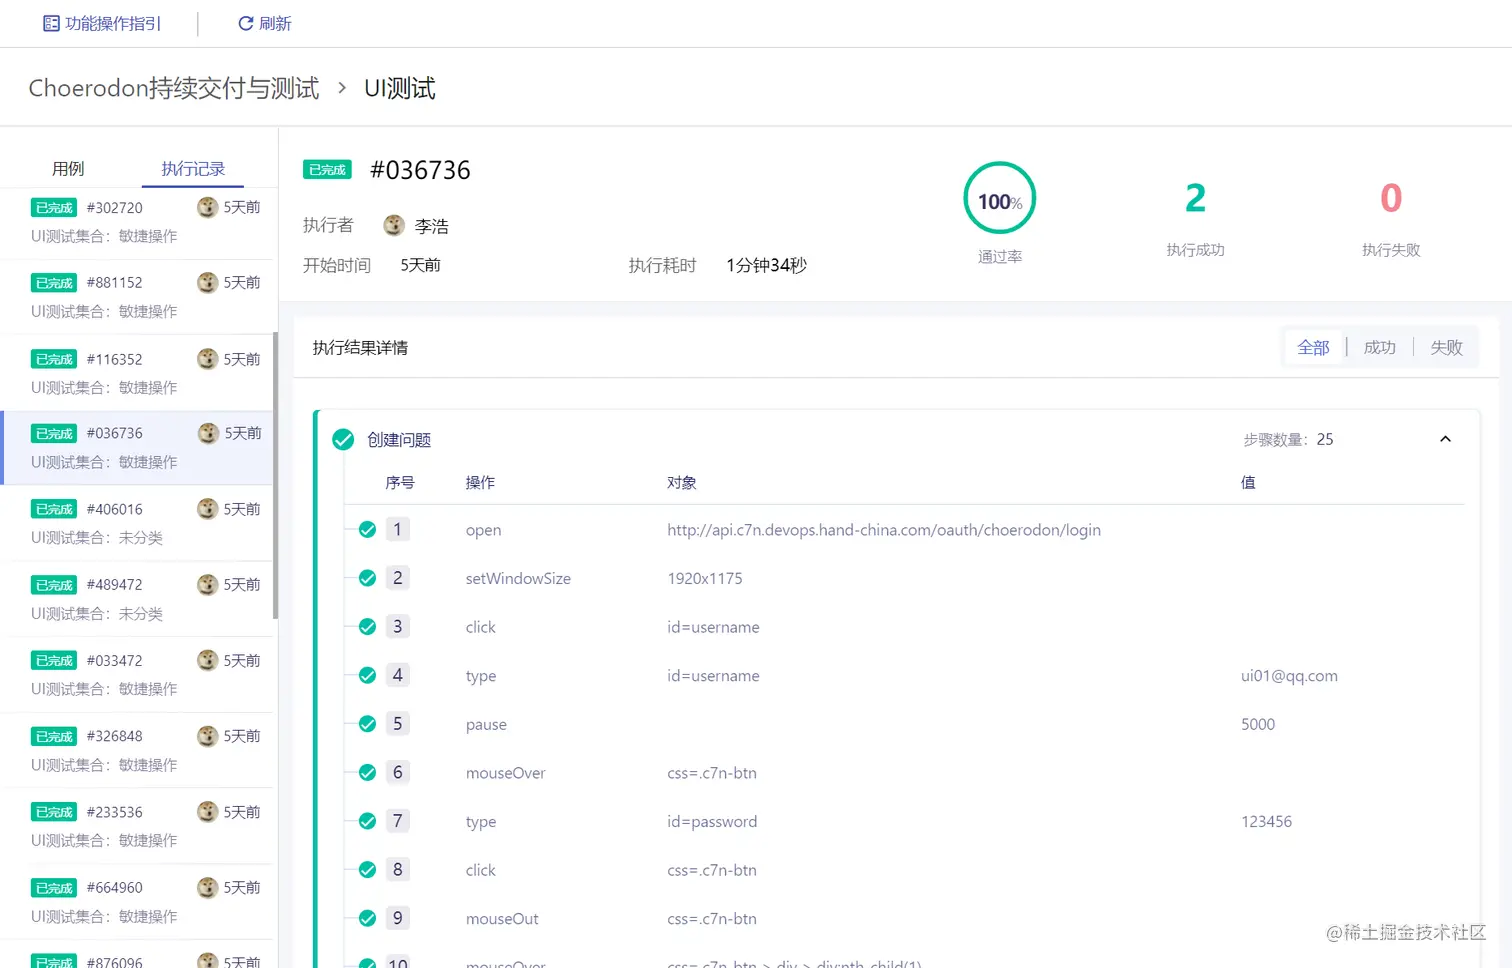Select execution record #881152
This screenshot has width=1512, height=968.
137,297
